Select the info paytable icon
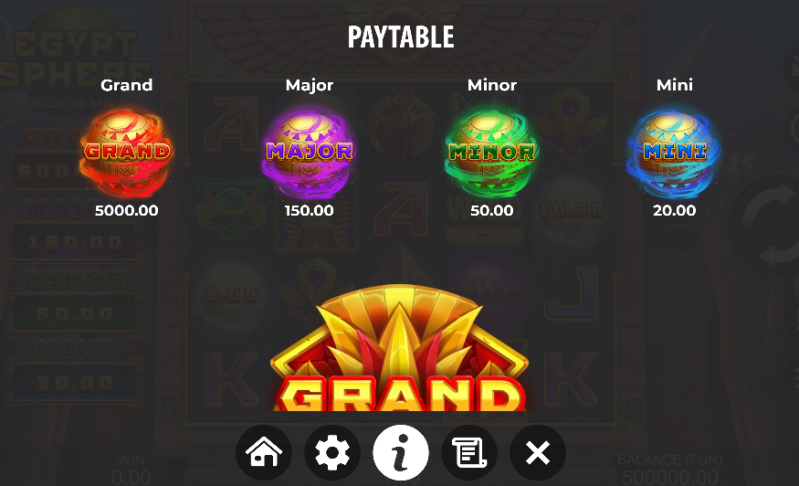799x486 pixels. pos(401,452)
